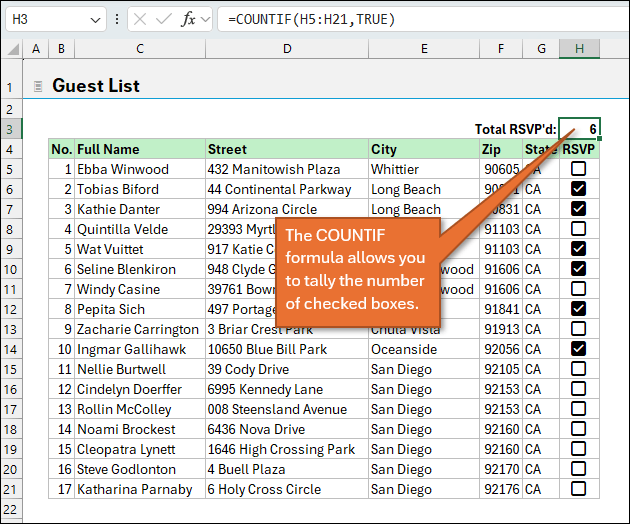This screenshot has width=630, height=524.
Task: Click the Insert Function fx button
Action: (x=188, y=19)
